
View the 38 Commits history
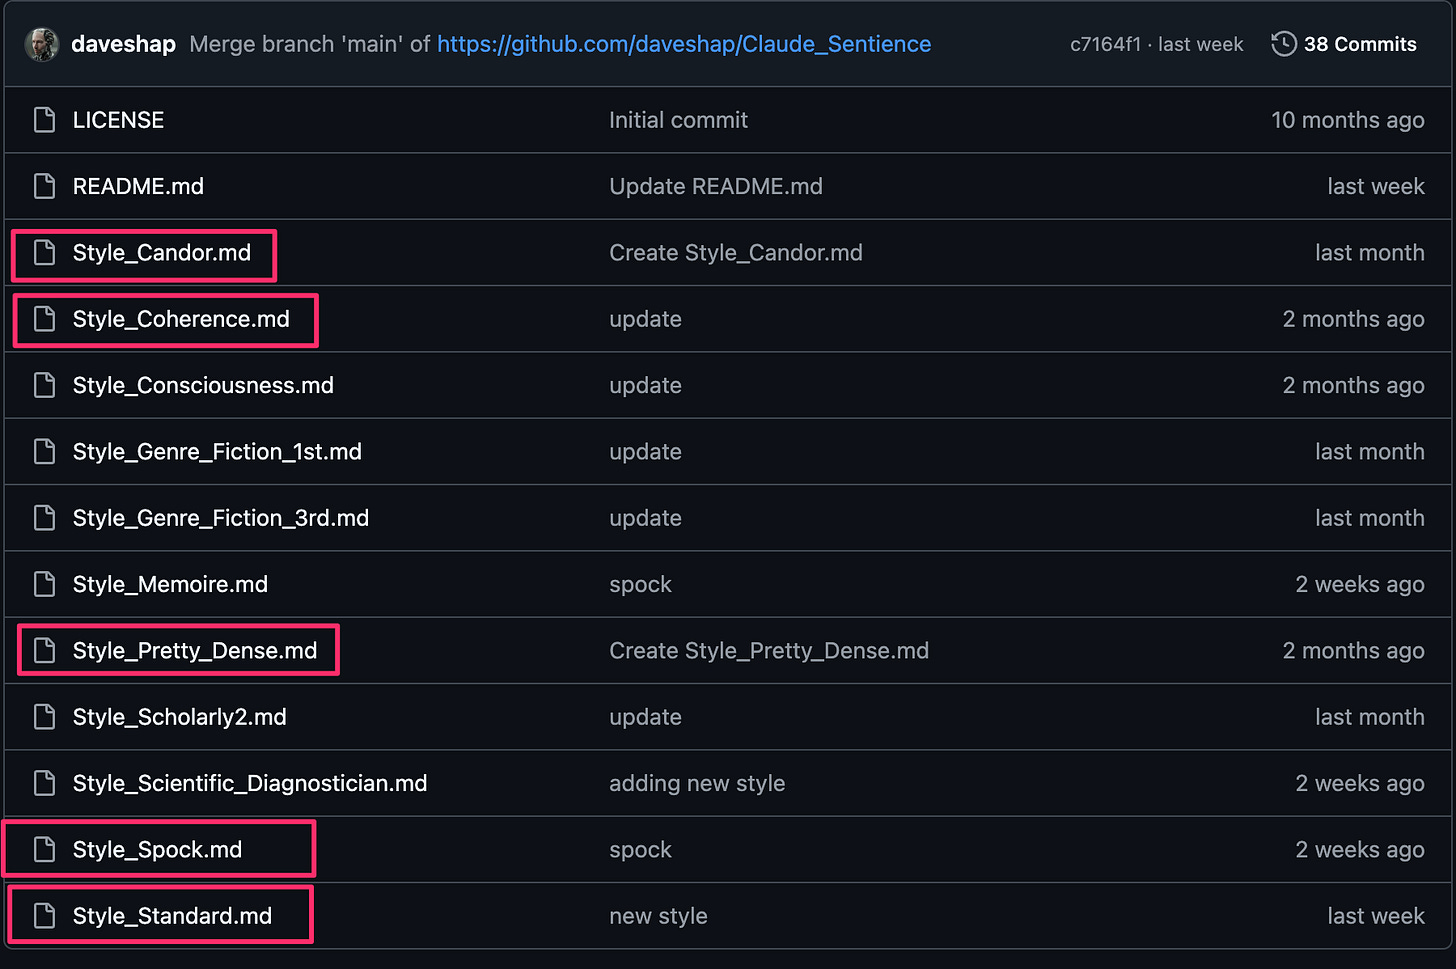coord(1360,44)
